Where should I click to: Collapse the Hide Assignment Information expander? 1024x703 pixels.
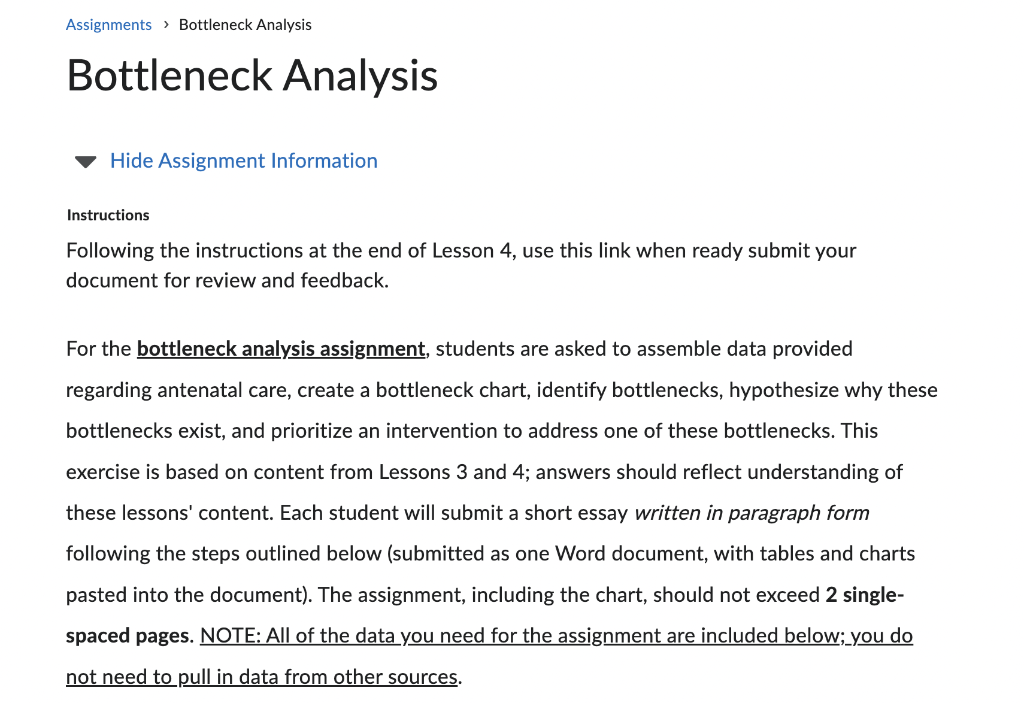(x=244, y=161)
